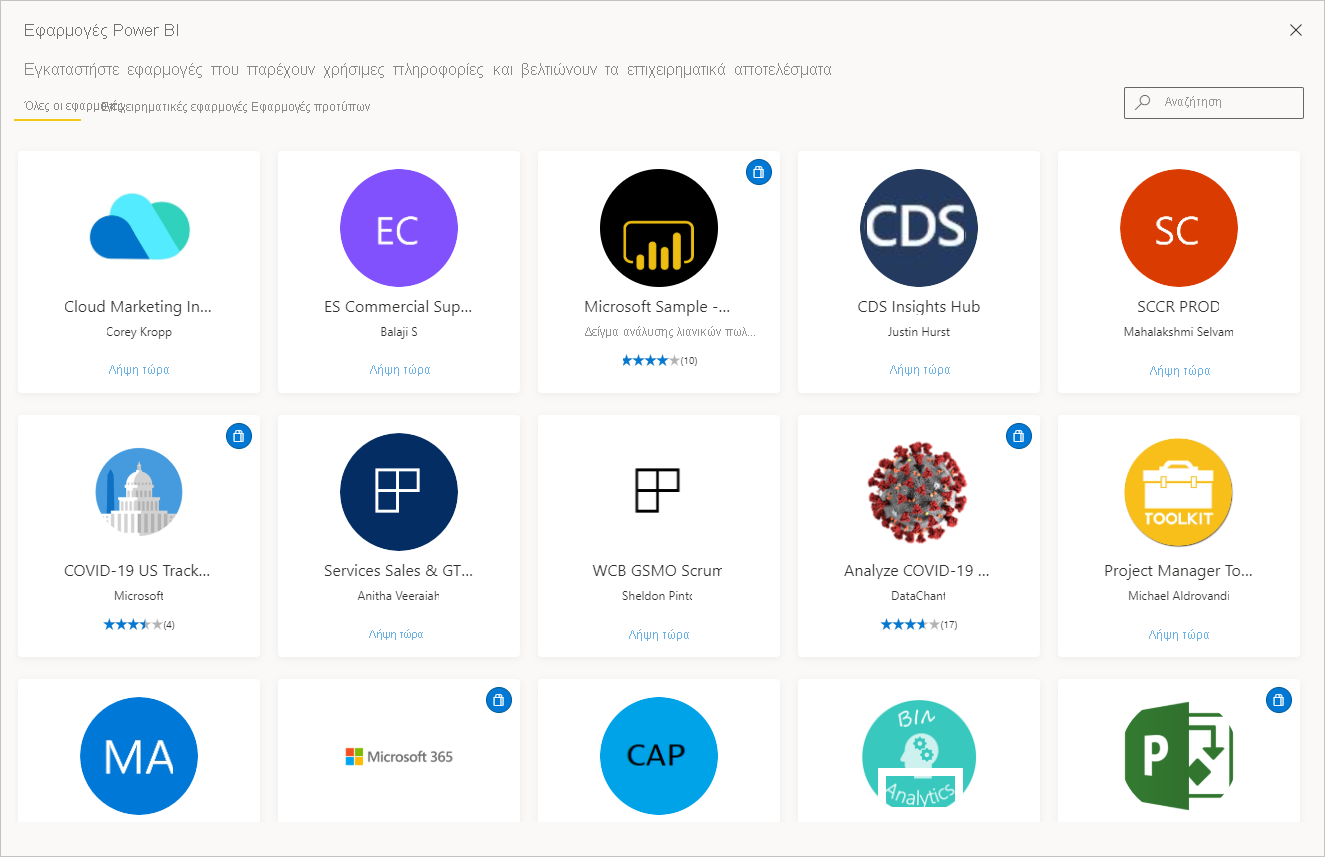The width and height of the screenshot is (1325, 857).
Task: Select the orange SC icon for SCCR PROD
Action: pos(1178,228)
